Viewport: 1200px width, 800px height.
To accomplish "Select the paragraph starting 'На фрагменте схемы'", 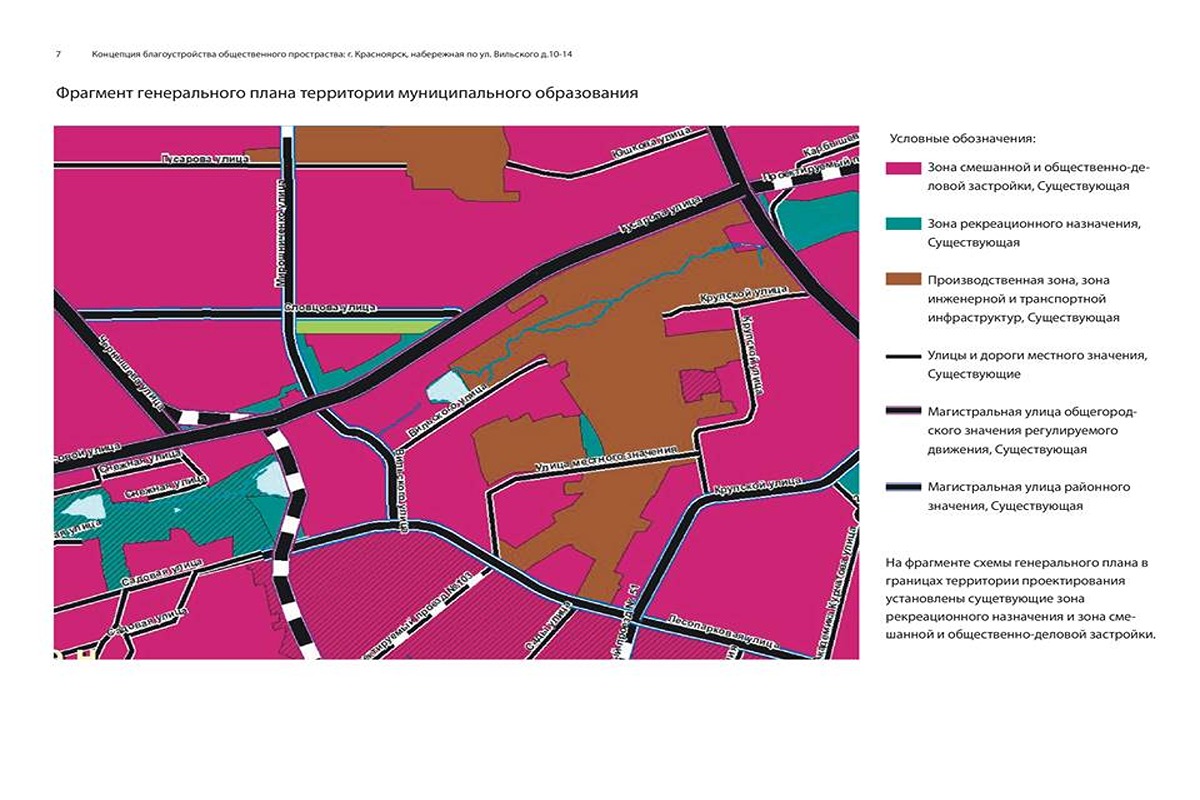I will 1020,598.
